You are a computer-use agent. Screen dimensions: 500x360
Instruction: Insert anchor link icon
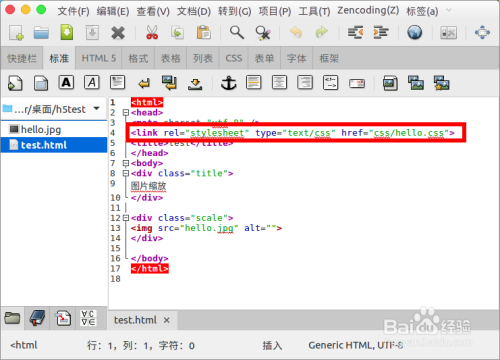229,83
